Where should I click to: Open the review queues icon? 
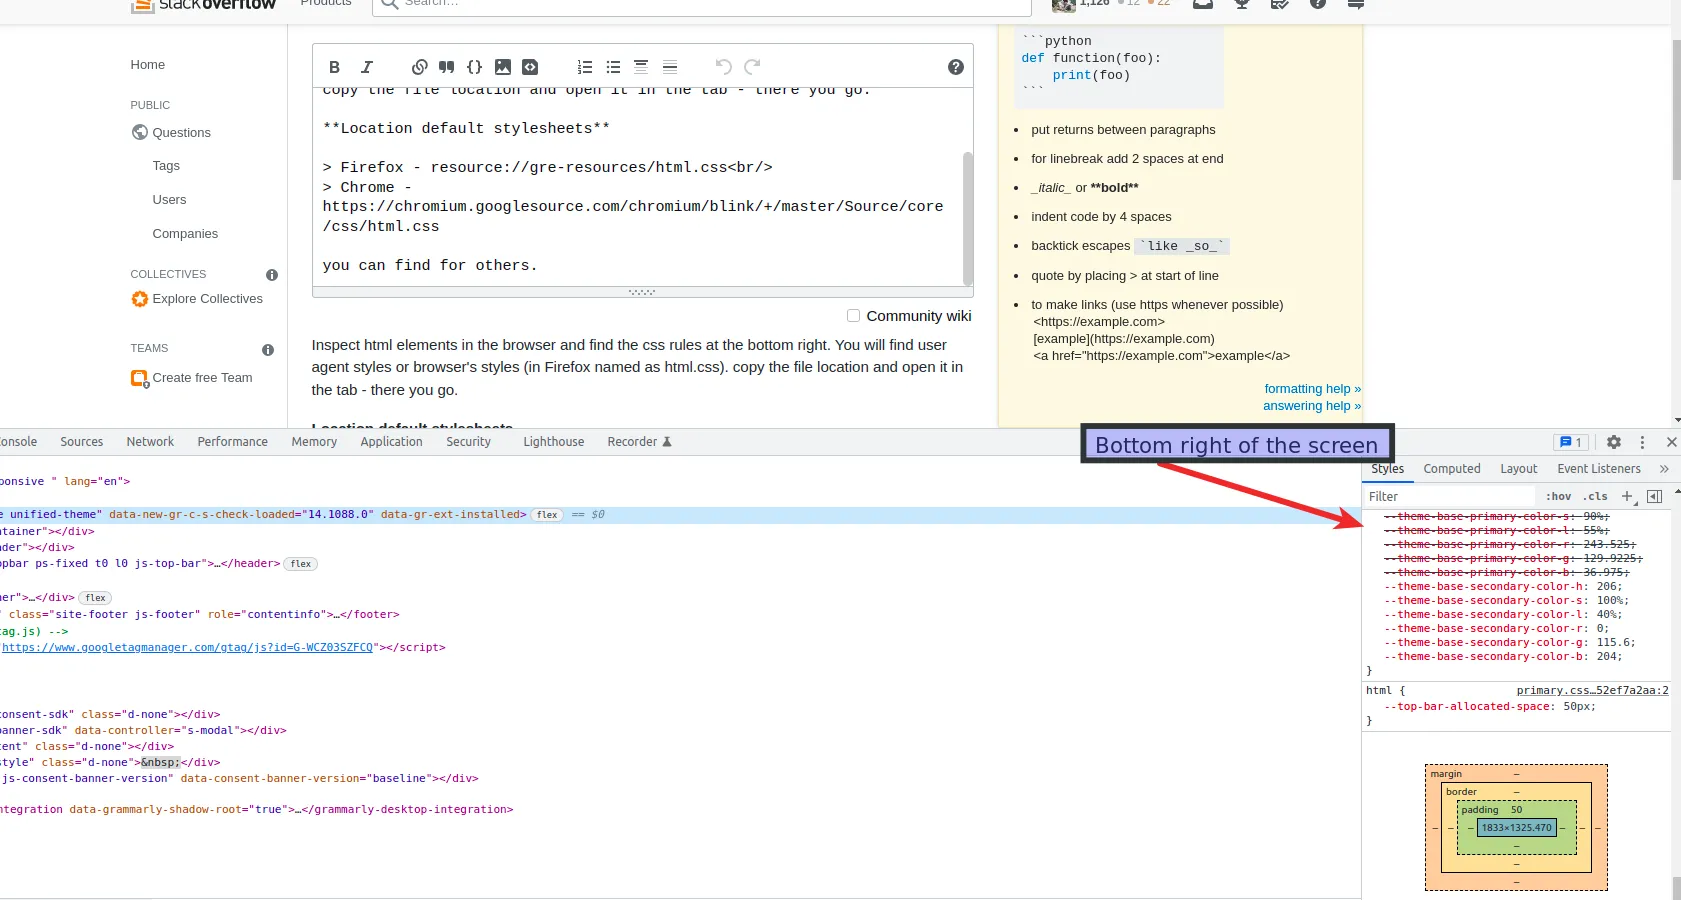point(1280,4)
